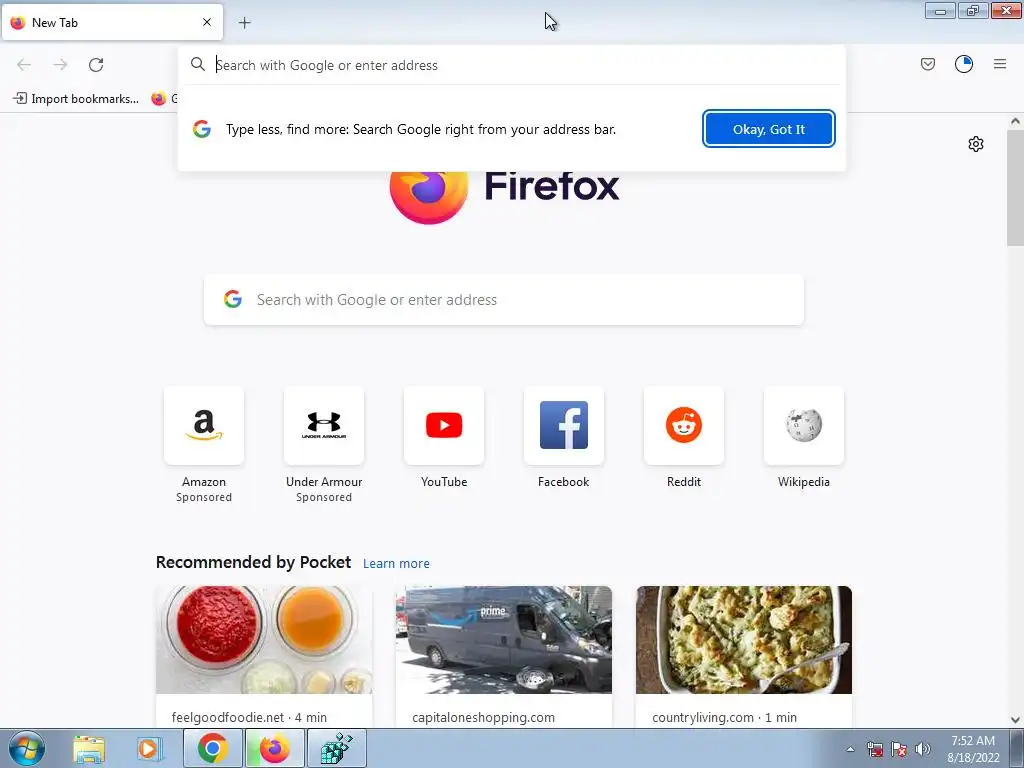Image resolution: width=1024 pixels, height=768 pixels.
Task: Click the volume speaker tray icon
Action: [x=923, y=749]
